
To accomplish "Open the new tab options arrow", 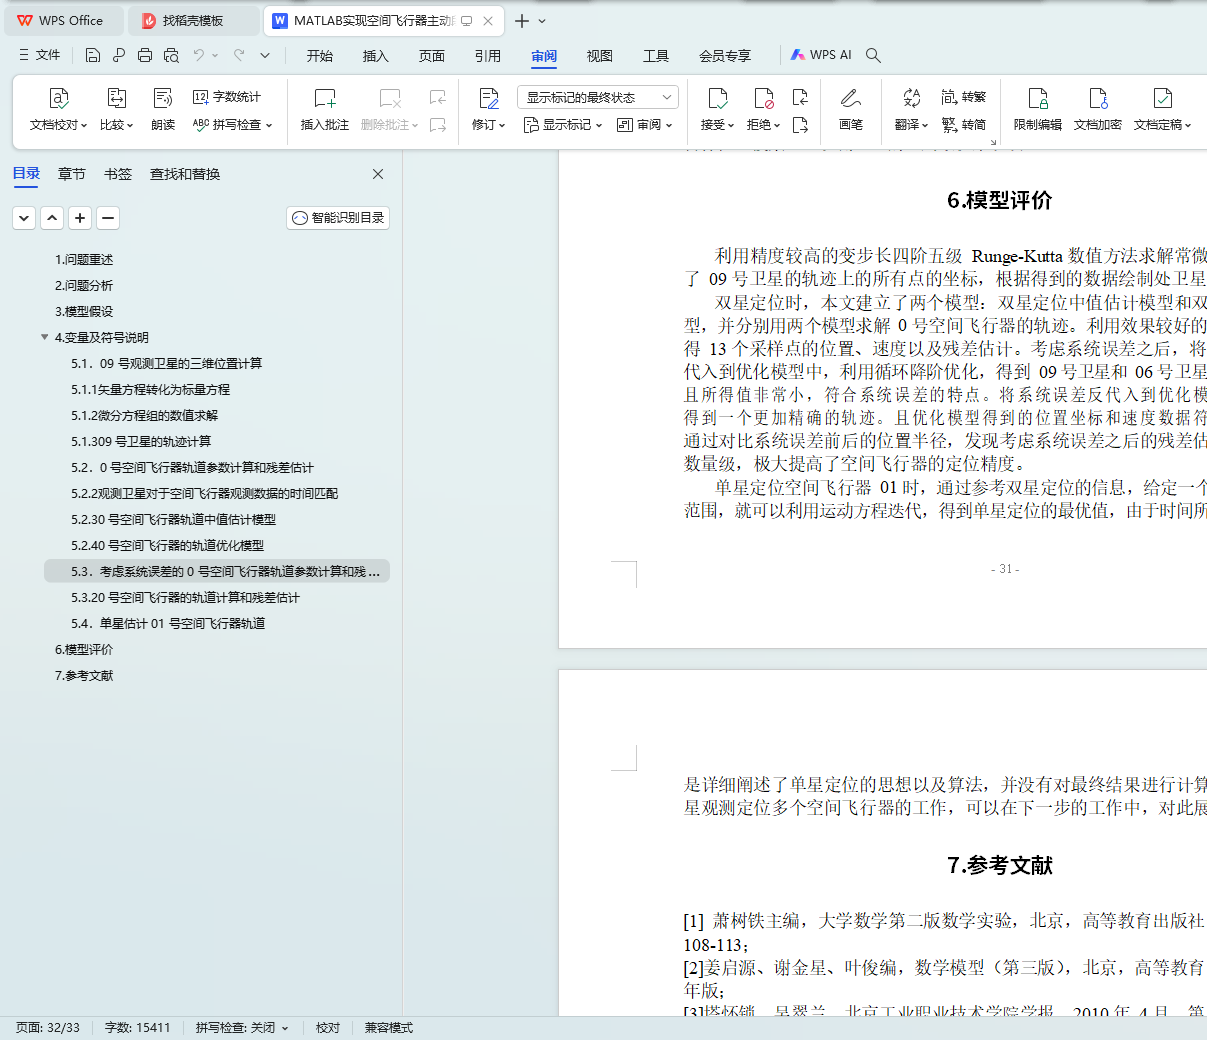I will pos(543,20).
